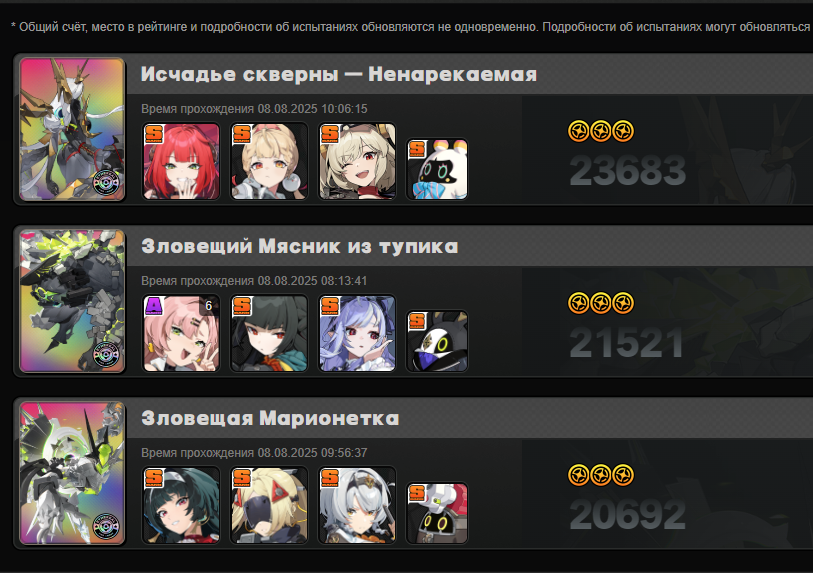Open the Зловещая Марионетка boss thumbnail

coord(72,473)
